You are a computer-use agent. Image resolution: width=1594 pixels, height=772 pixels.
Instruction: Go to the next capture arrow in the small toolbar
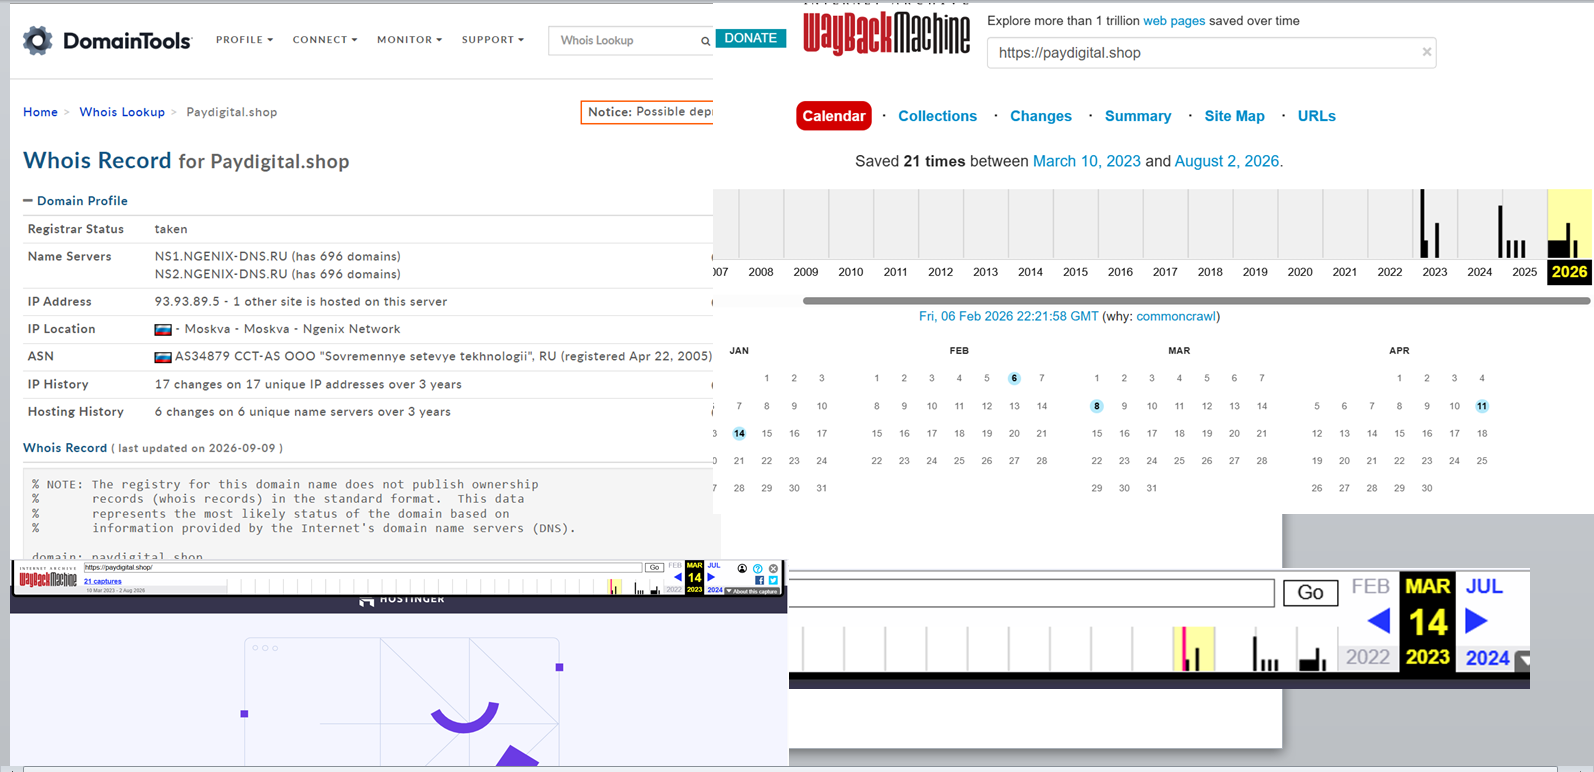711,577
